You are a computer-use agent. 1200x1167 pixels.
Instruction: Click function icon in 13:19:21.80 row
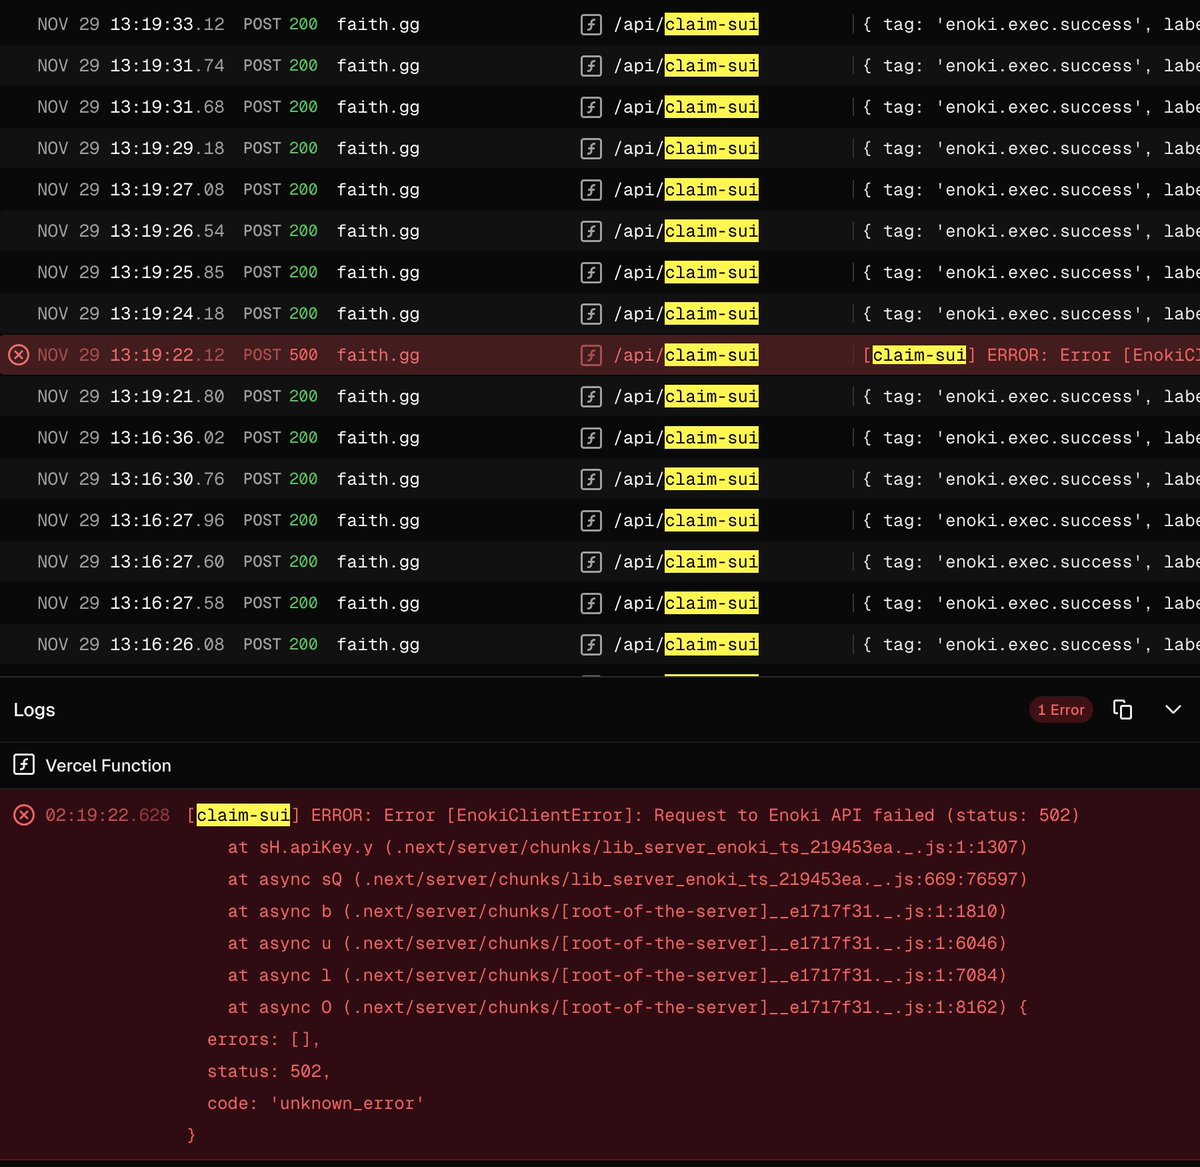(591, 397)
